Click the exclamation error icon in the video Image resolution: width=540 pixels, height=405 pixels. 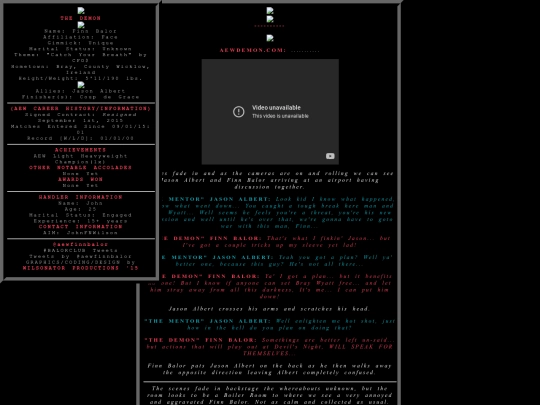tap(239, 112)
